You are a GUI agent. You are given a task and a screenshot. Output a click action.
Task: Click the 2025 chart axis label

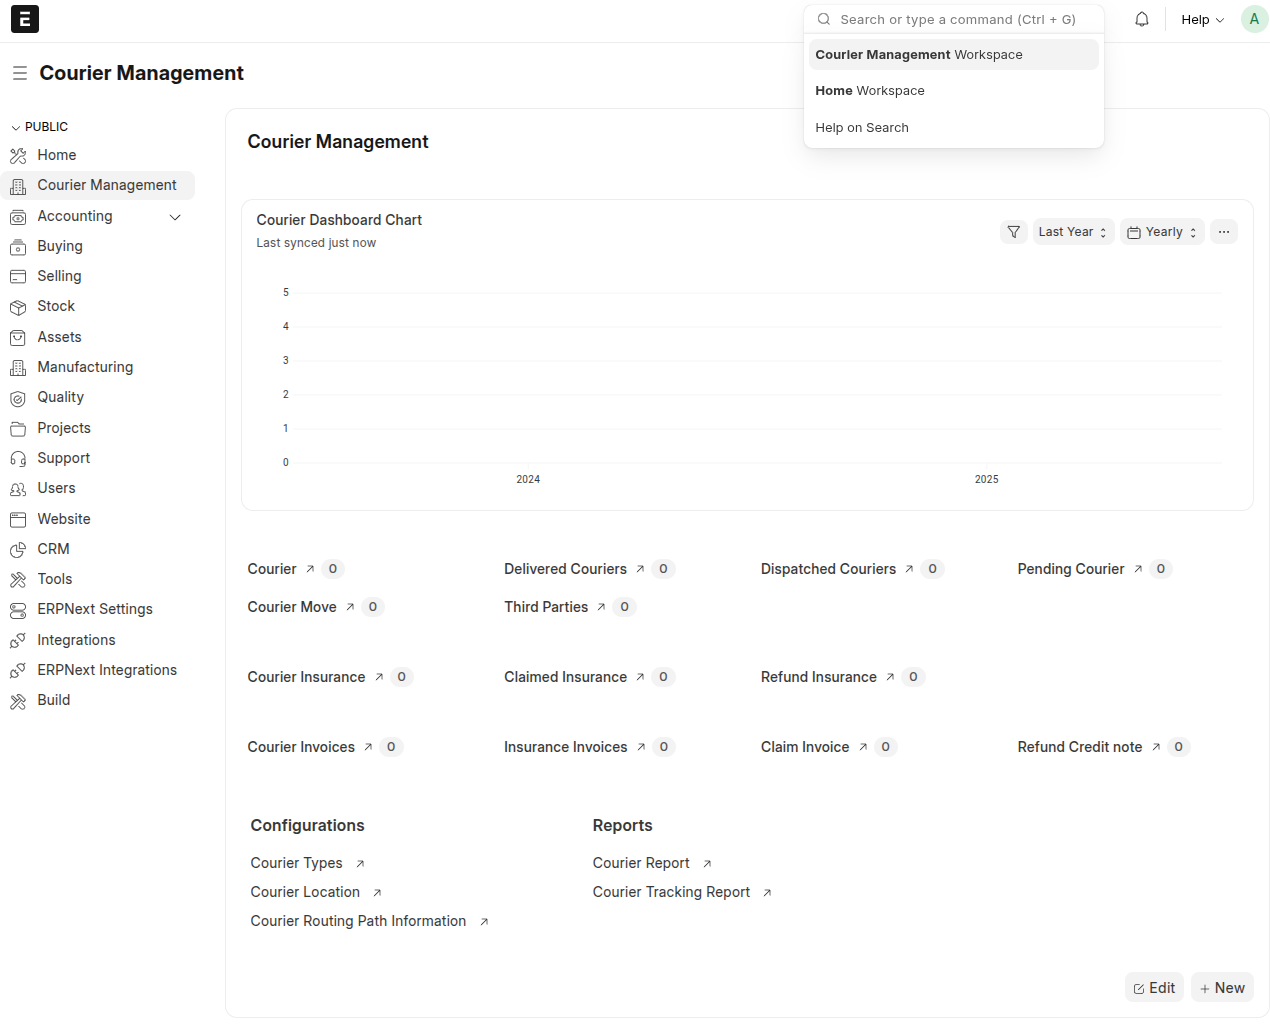(x=987, y=480)
